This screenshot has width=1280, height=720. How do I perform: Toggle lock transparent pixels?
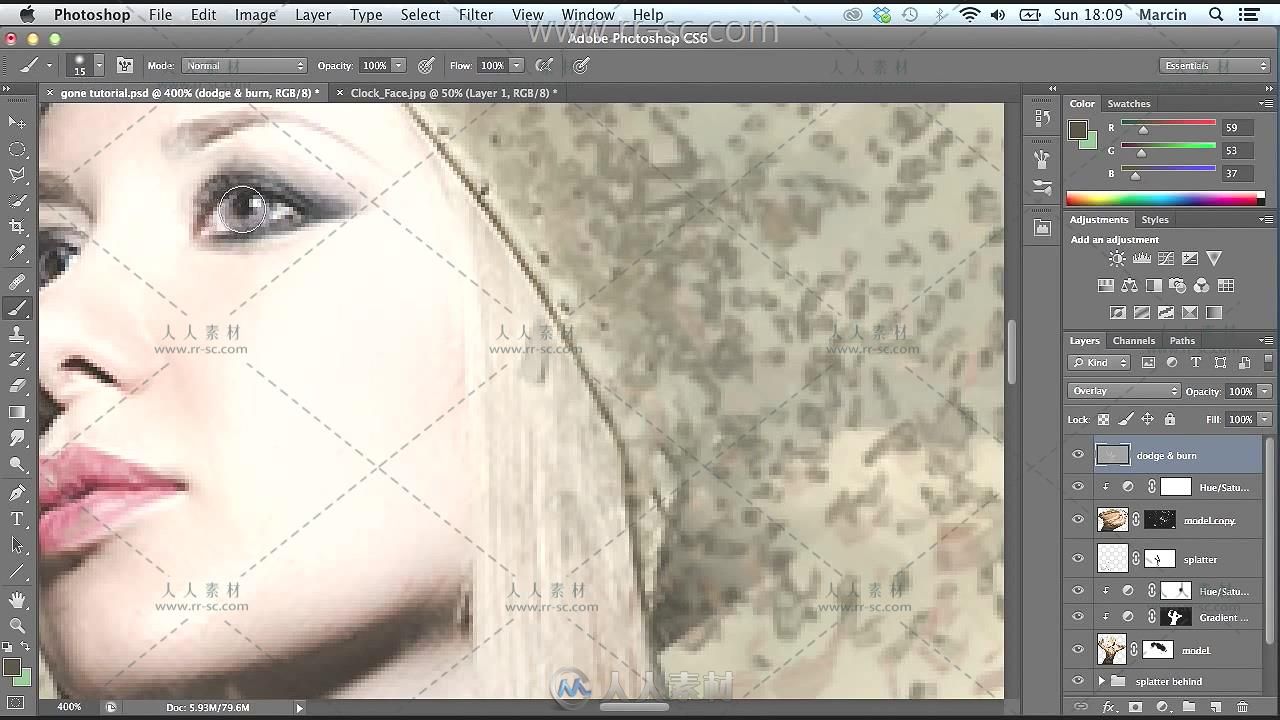point(1104,420)
